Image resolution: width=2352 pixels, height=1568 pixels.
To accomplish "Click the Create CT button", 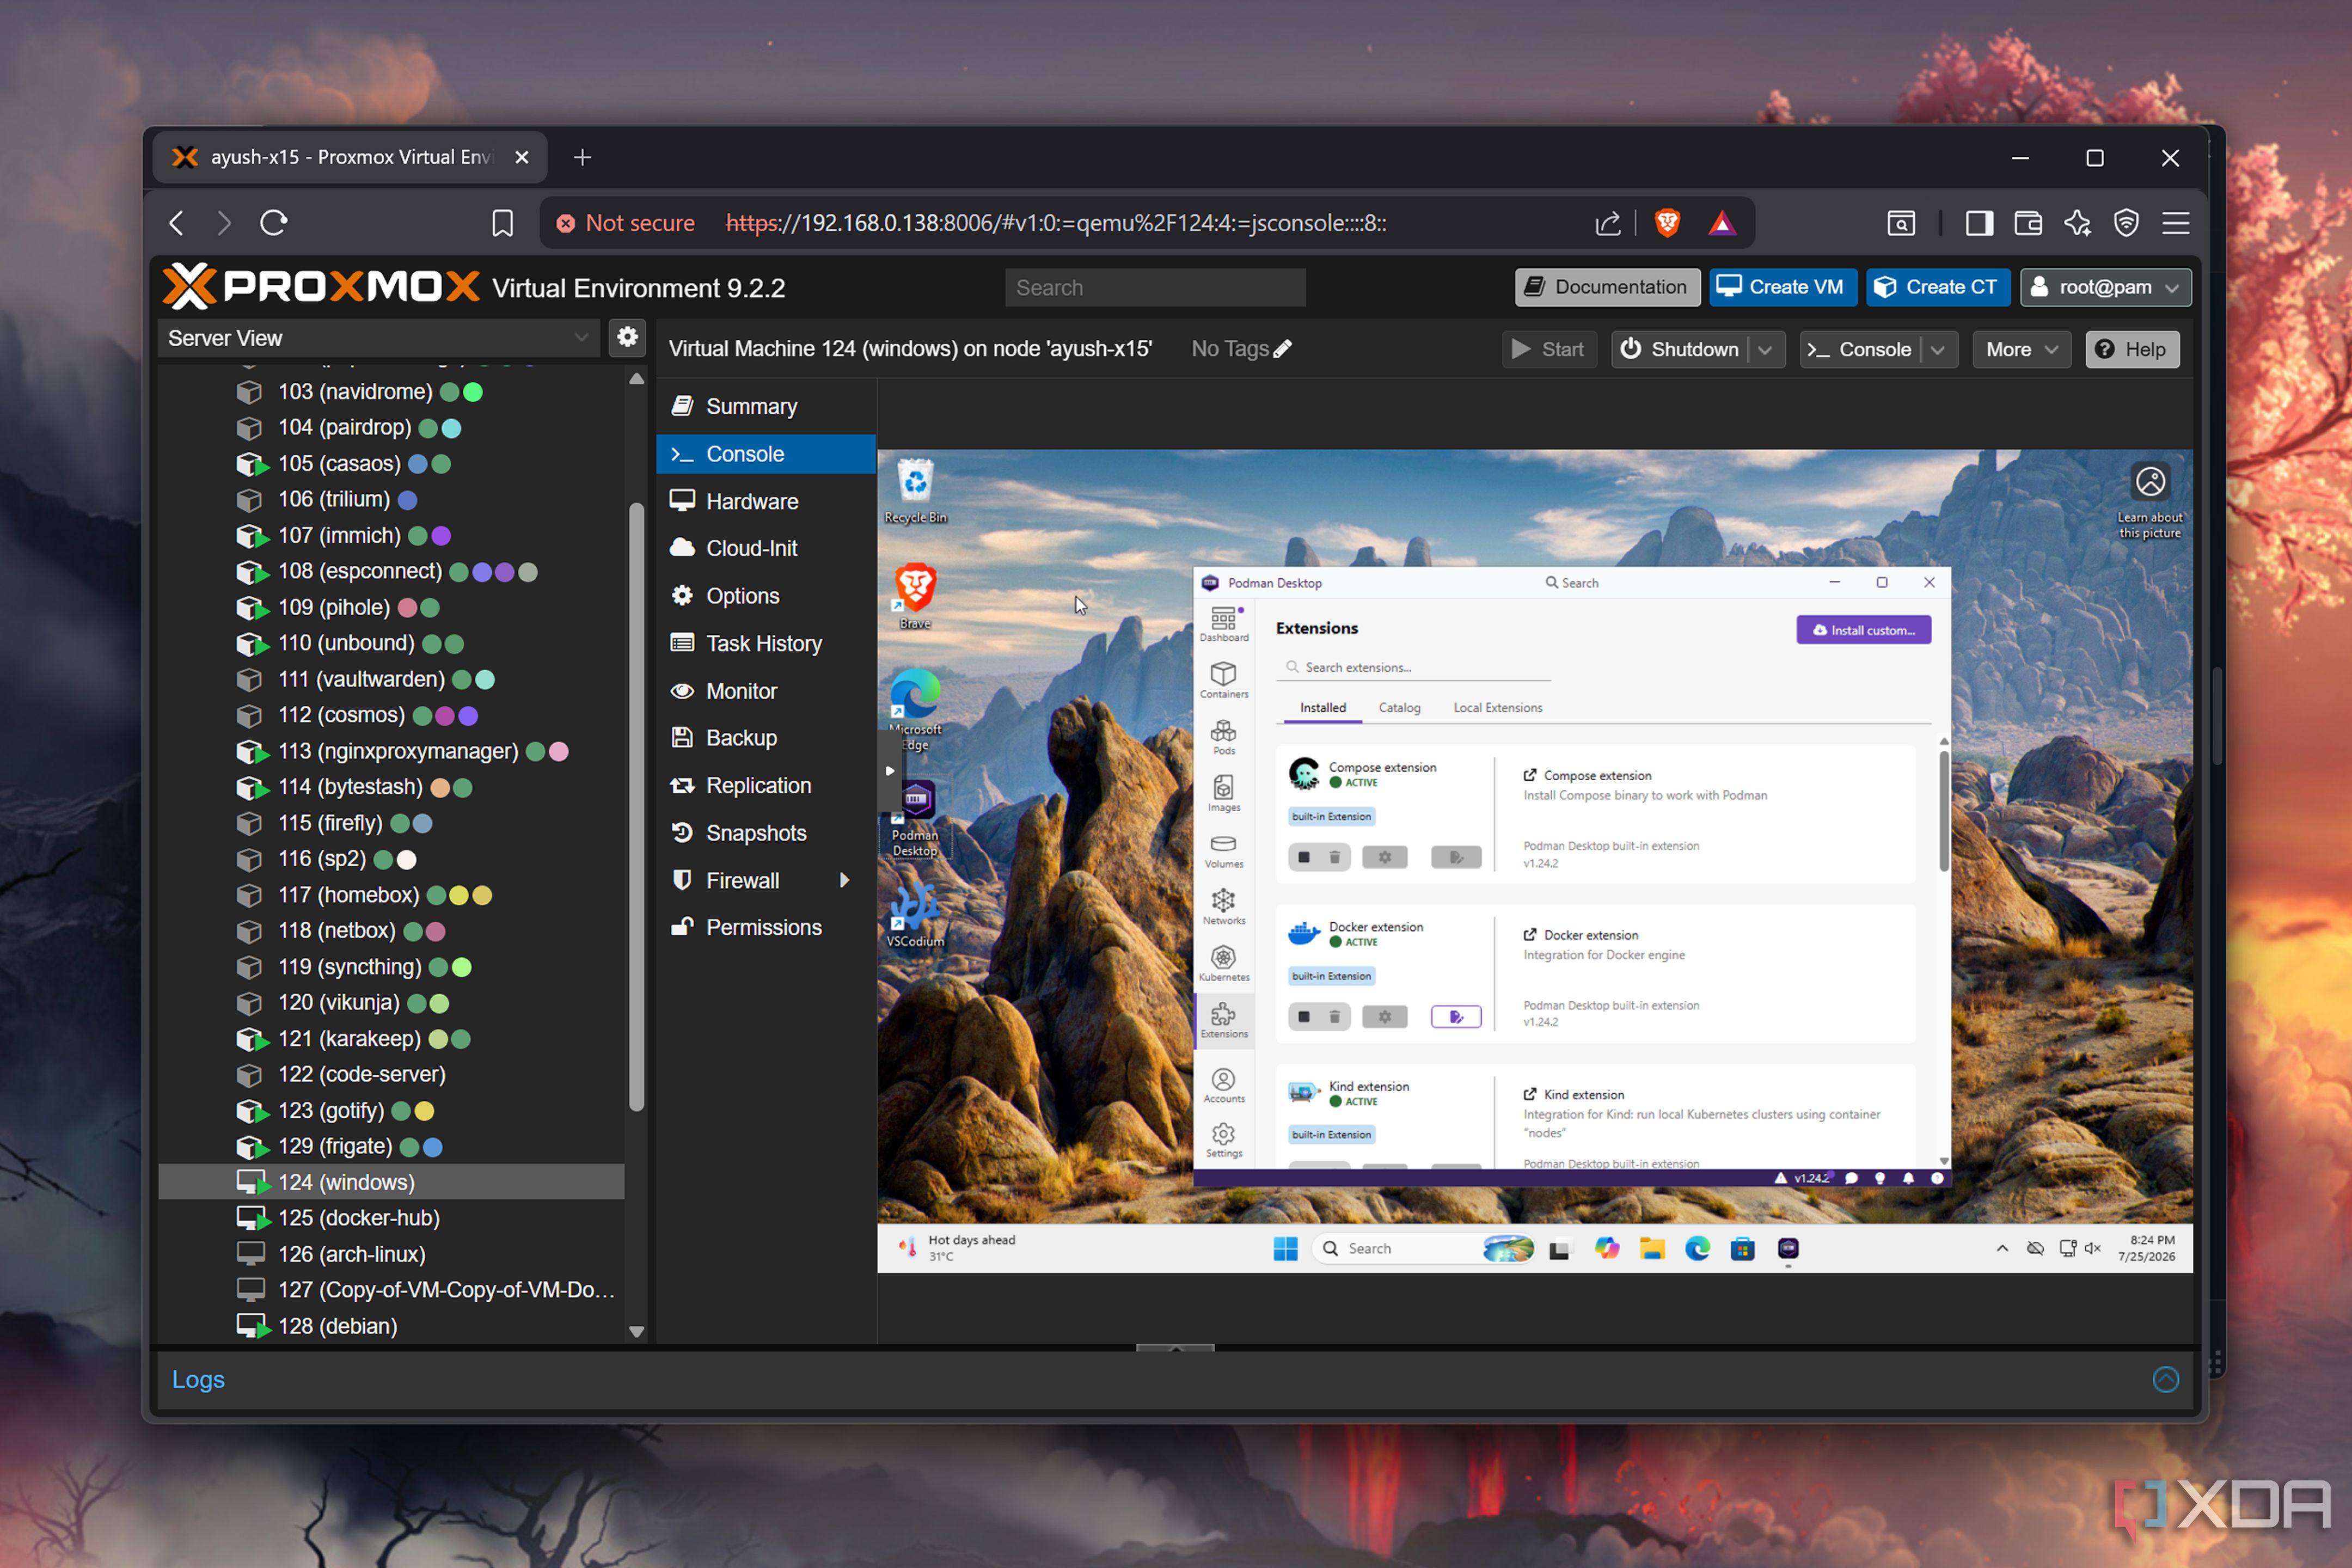I will (x=1937, y=287).
